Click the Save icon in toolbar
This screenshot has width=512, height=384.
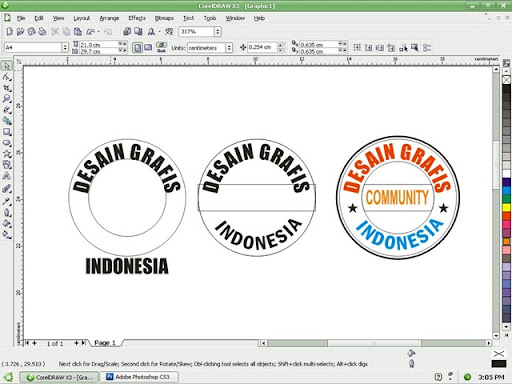31,31
